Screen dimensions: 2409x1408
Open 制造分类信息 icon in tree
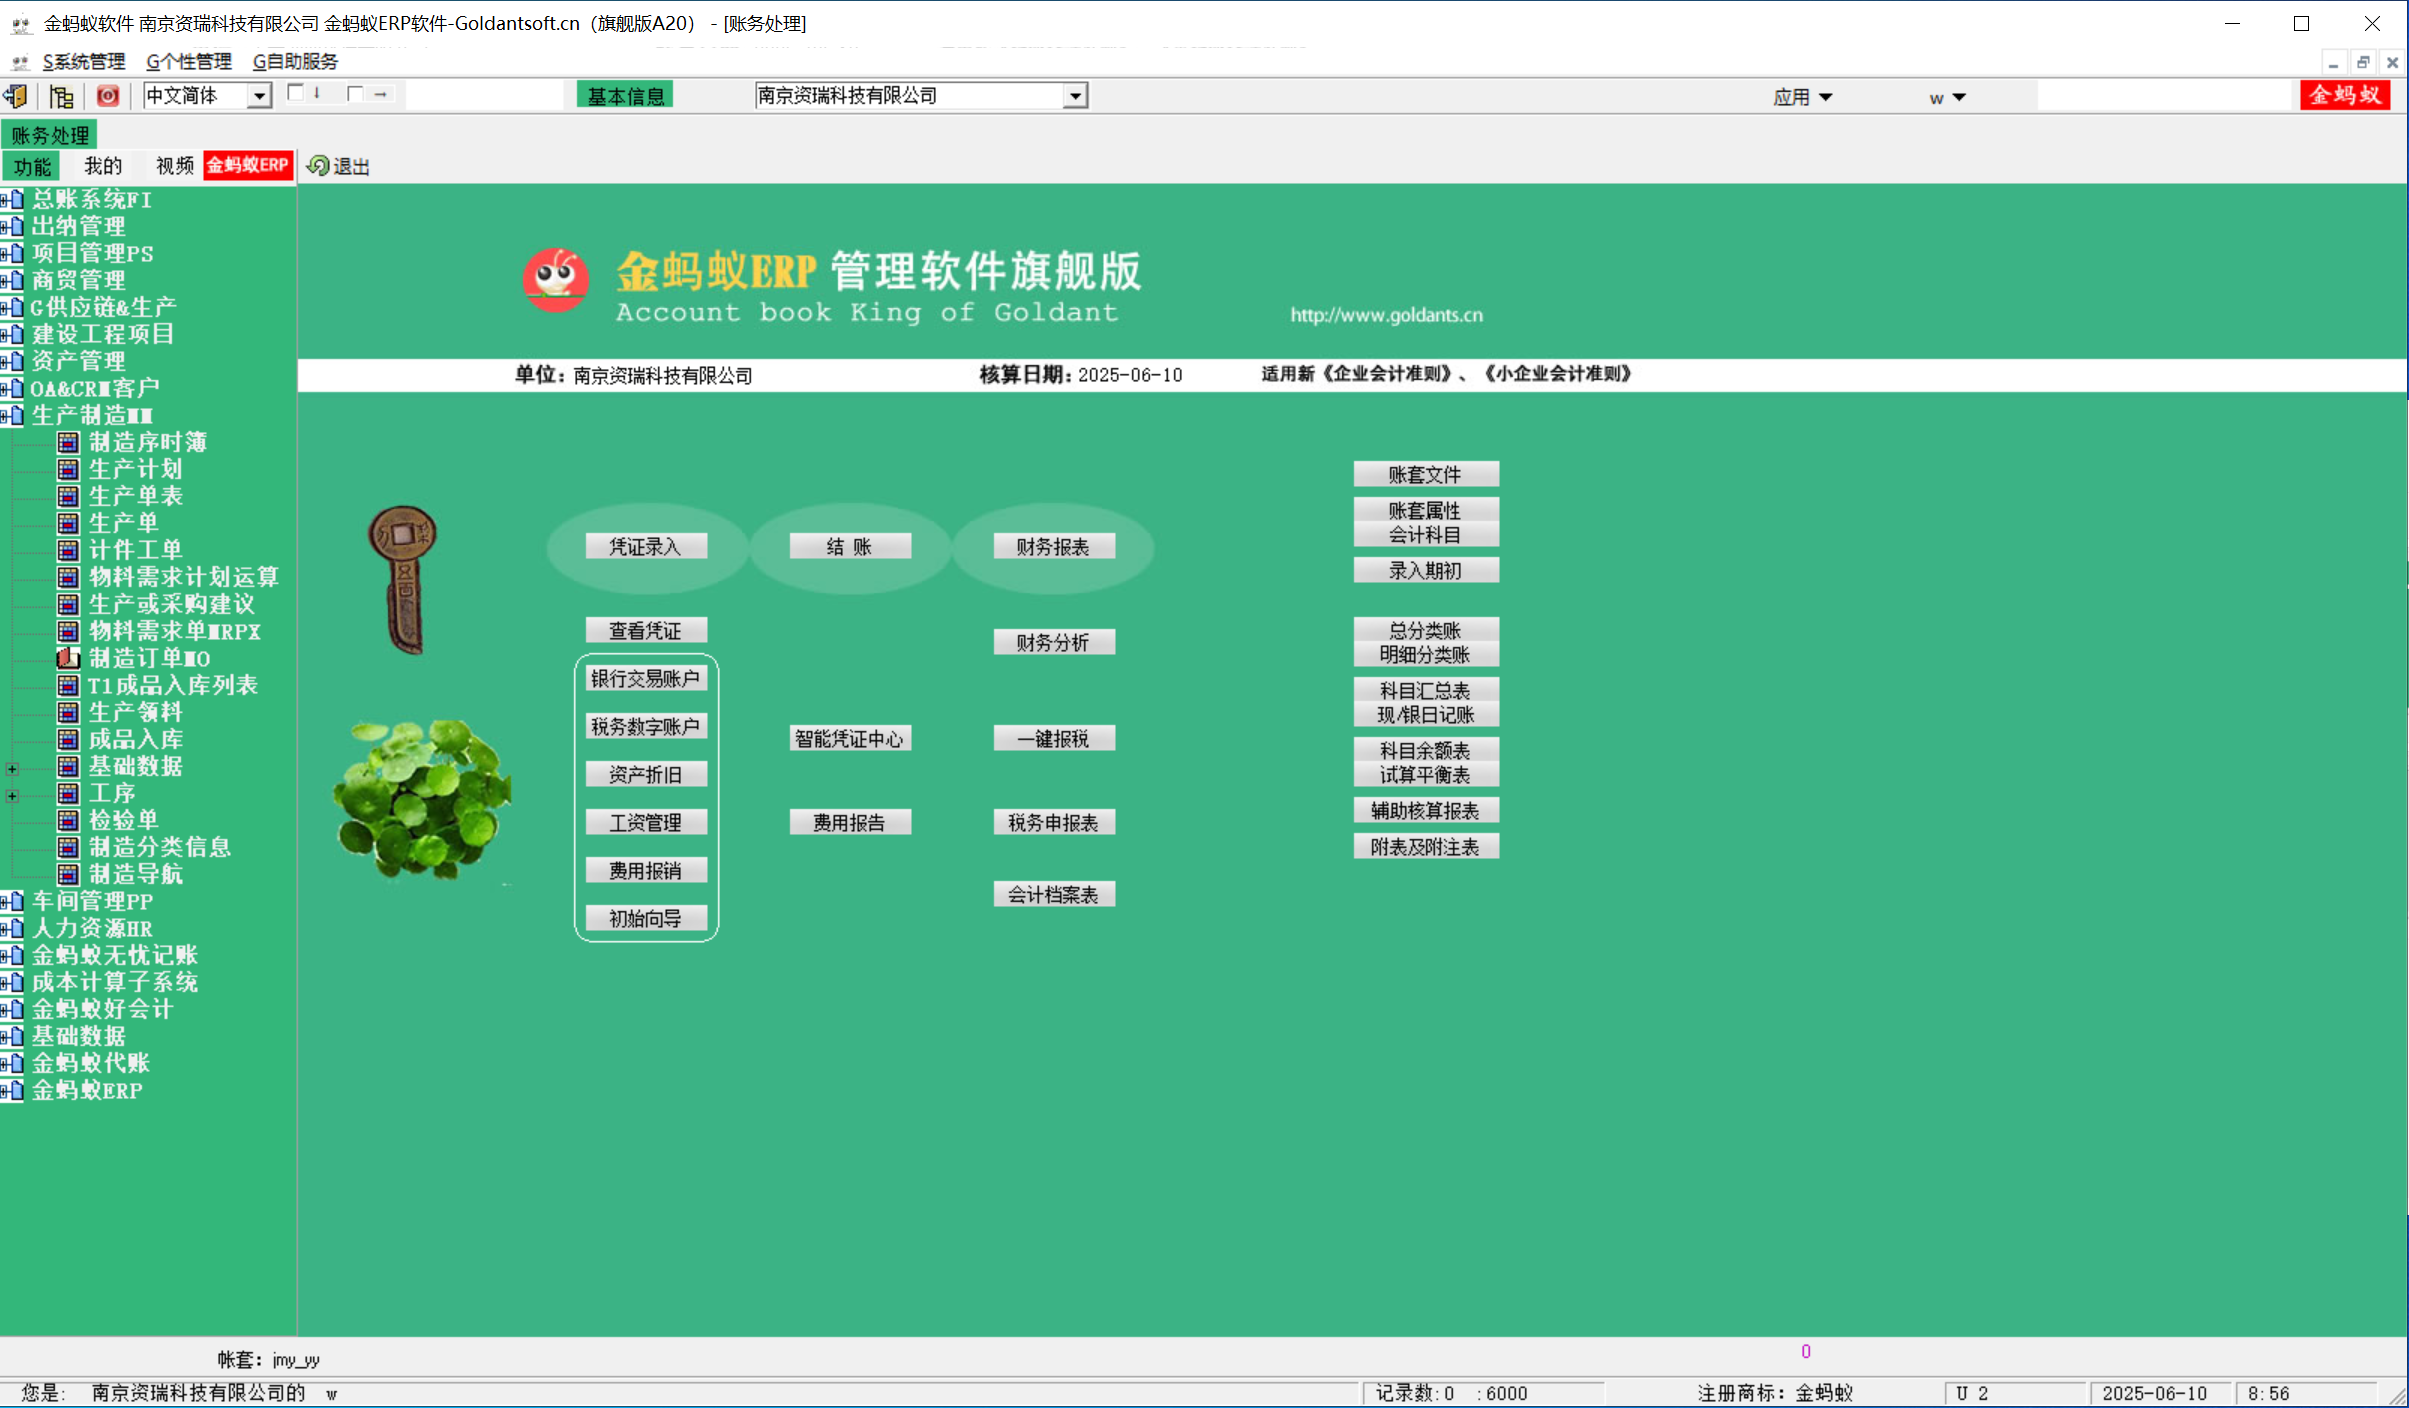coord(68,847)
